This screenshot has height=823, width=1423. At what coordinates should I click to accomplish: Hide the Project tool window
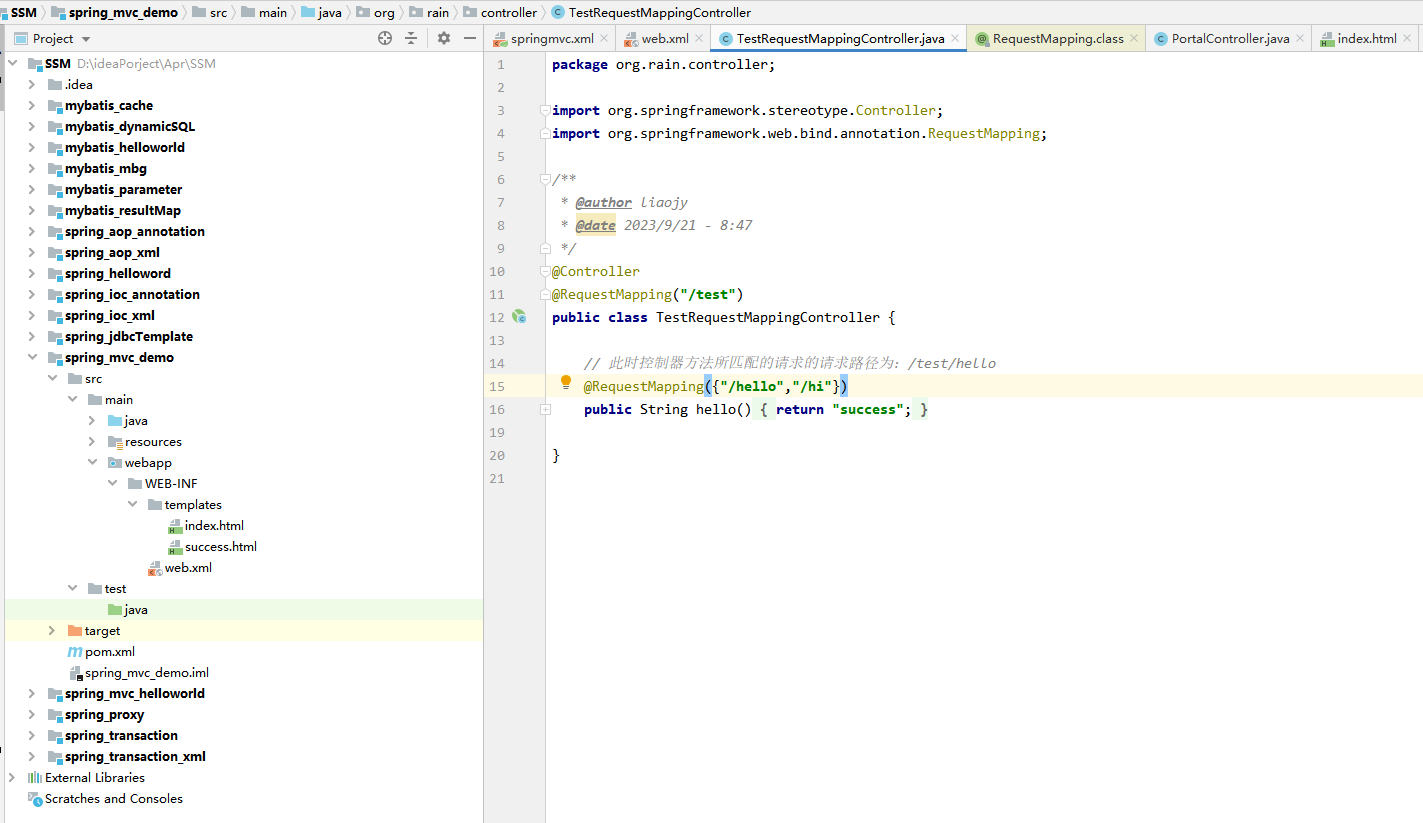pos(470,38)
